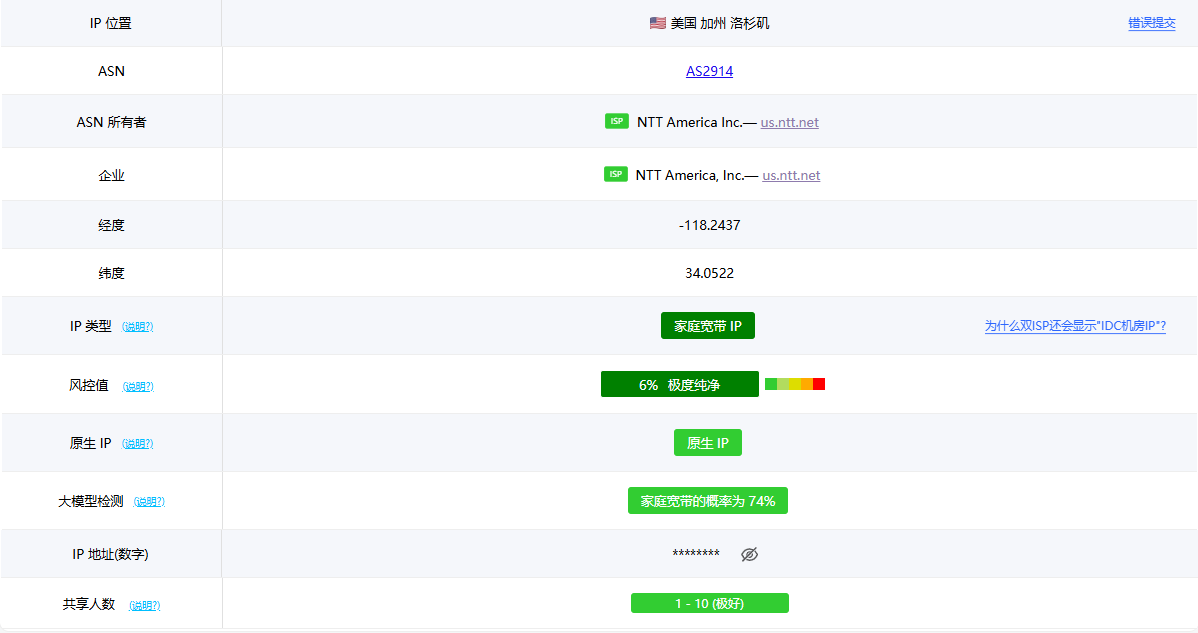Click the ISP badge in ASN 所有者 row
This screenshot has height=633, width=1198.
pyautogui.click(x=617, y=121)
